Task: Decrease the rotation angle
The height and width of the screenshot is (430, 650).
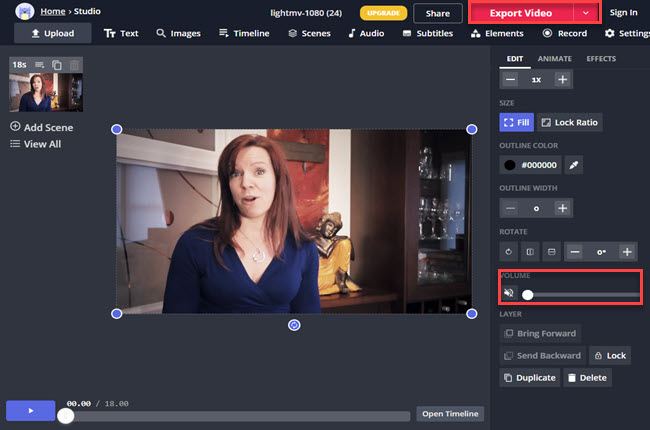Action: (575, 252)
